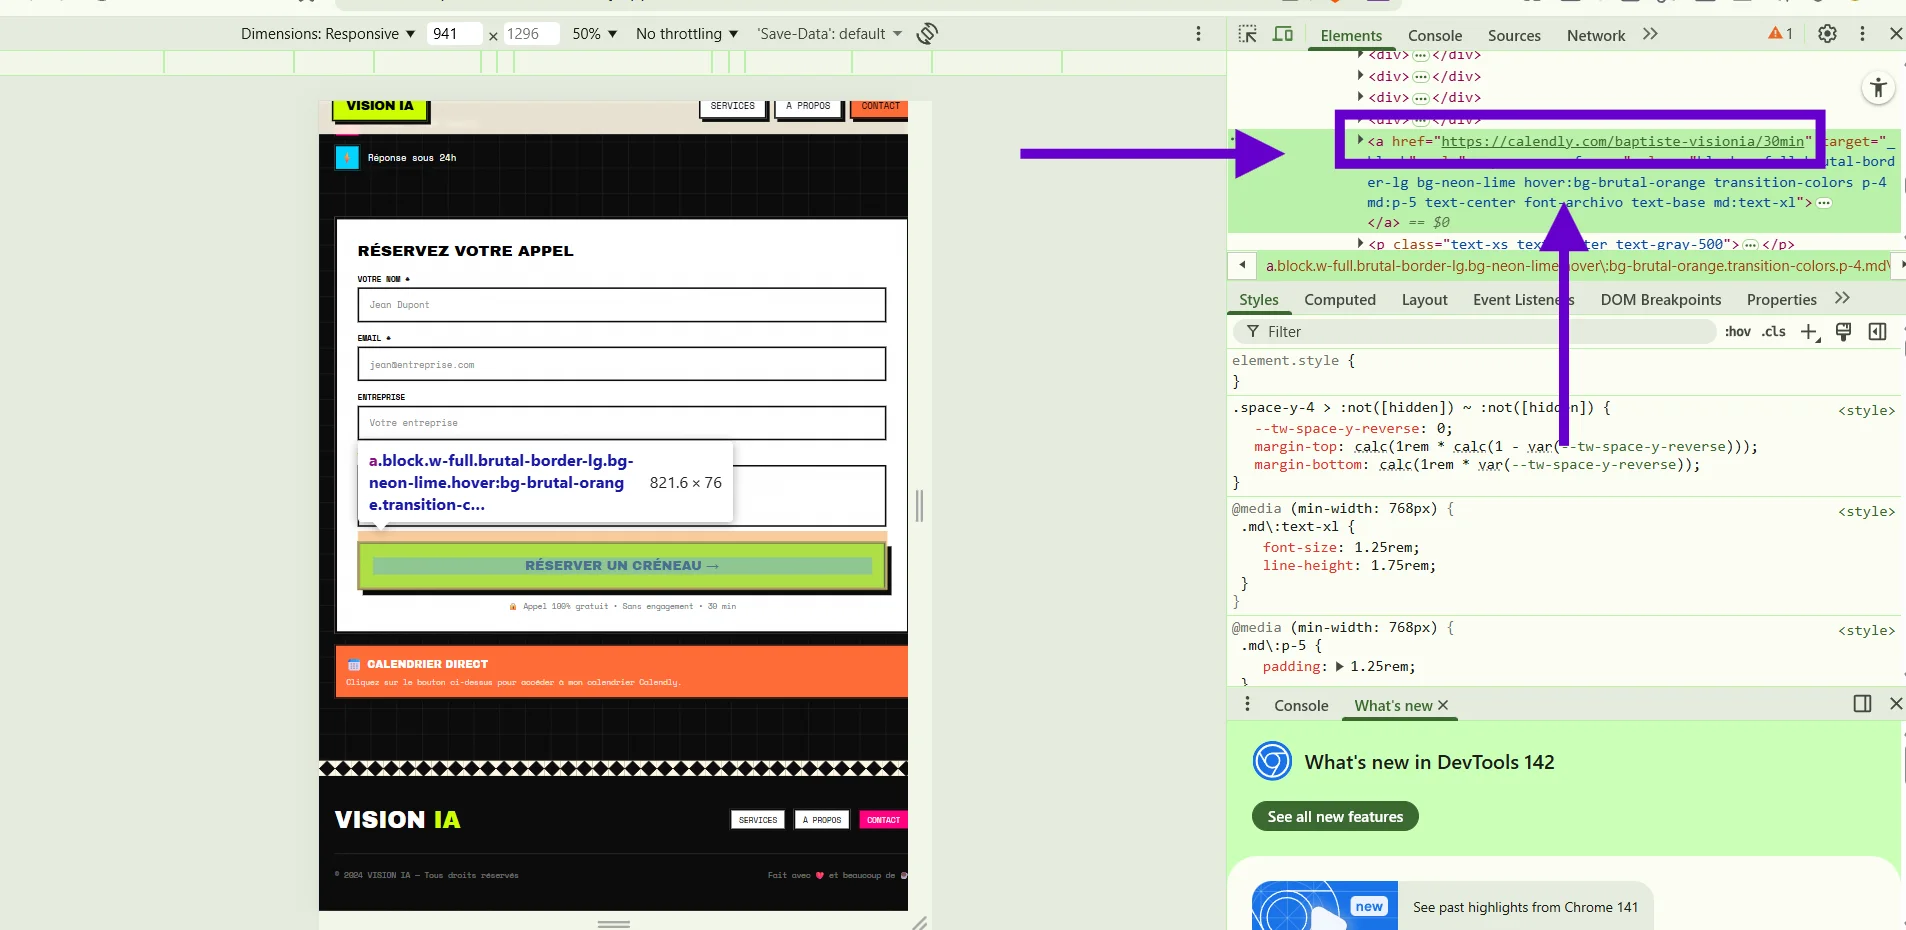Image resolution: width=1906 pixels, height=930 pixels.
Task: Open the Save-Data default dropdown
Action: tap(830, 34)
